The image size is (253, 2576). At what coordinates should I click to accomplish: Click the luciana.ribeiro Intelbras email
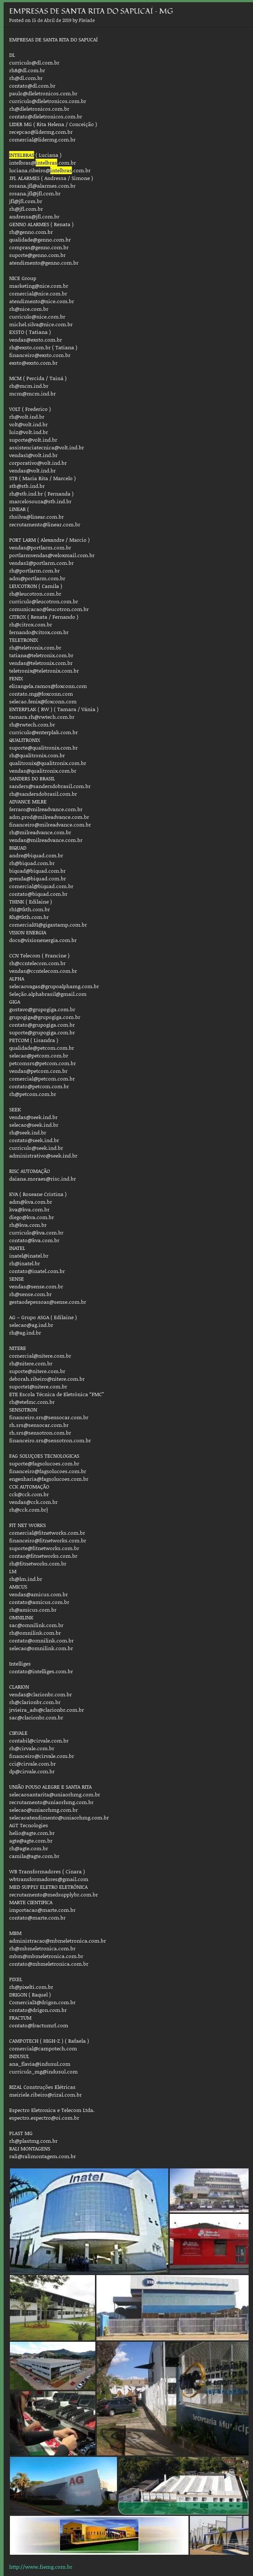tap(50, 170)
